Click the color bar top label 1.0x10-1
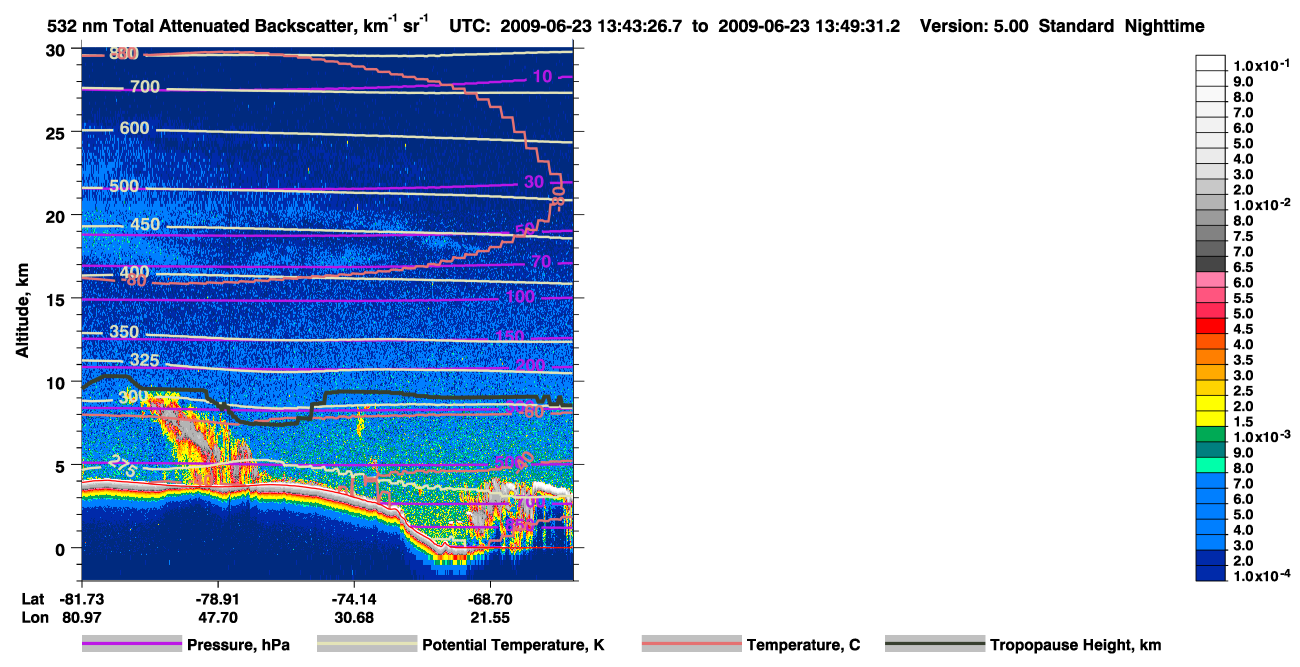This screenshot has width=1300, height=667. pos(1260,65)
